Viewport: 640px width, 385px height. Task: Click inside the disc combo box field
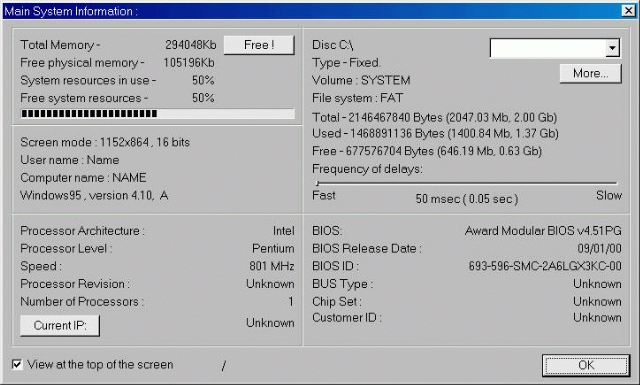point(548,48)
